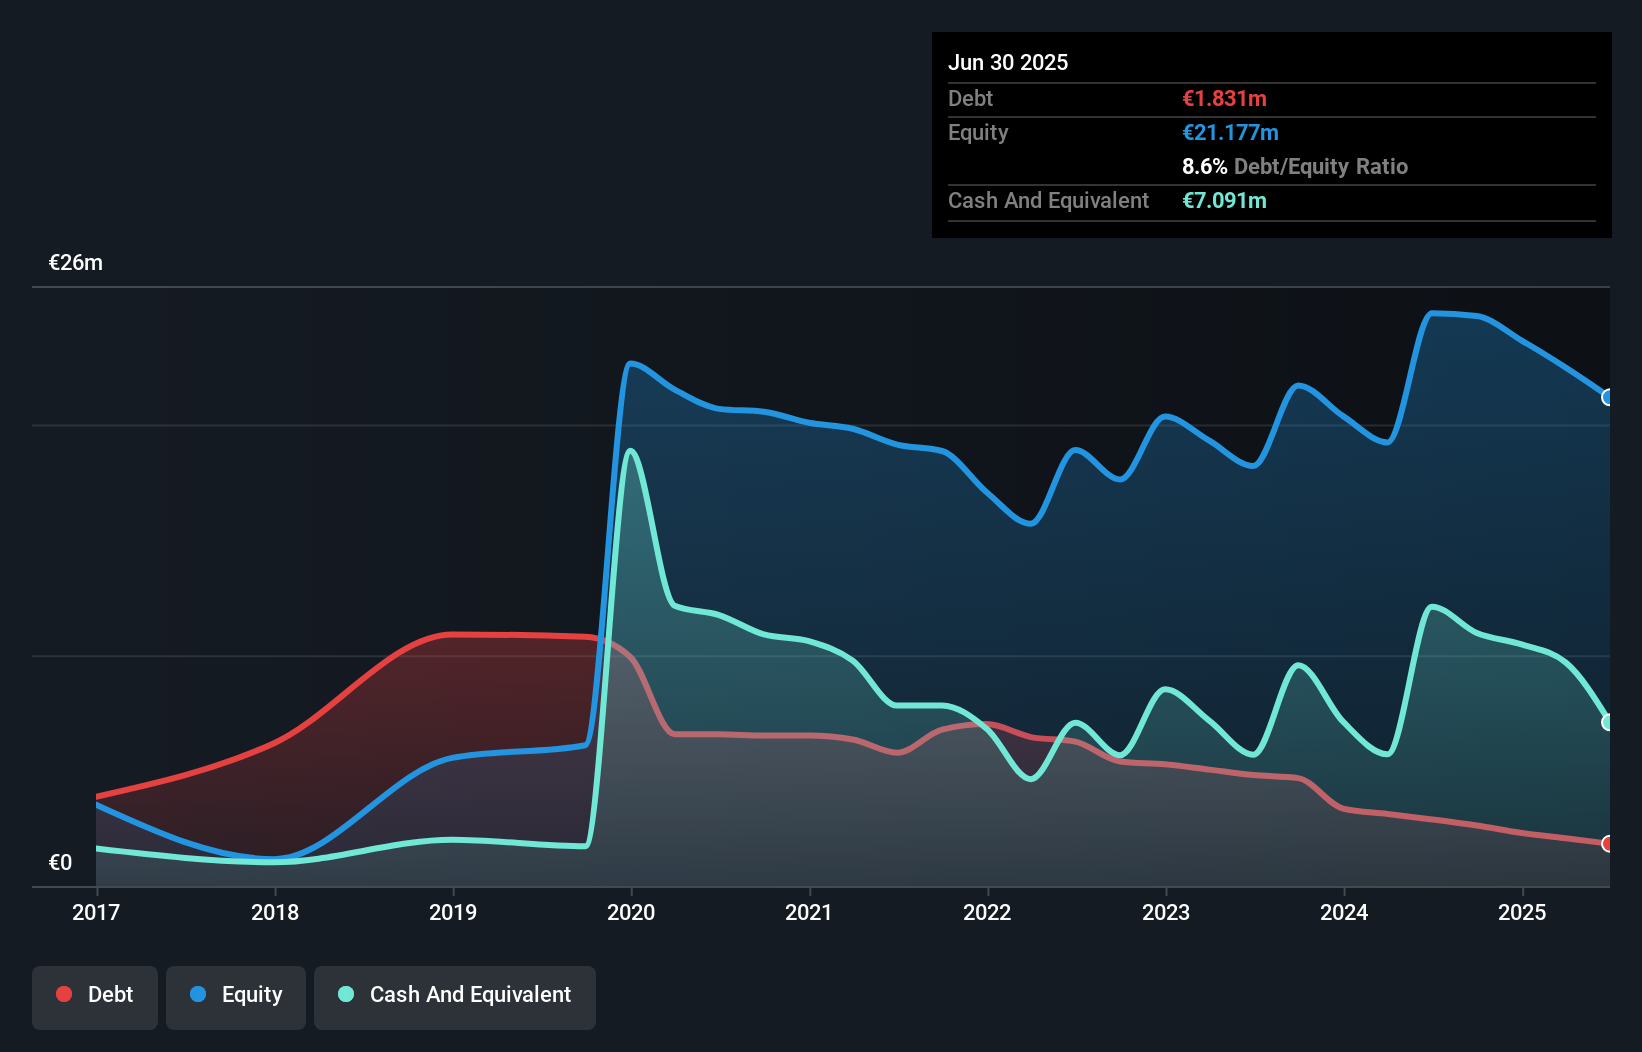Image resolution: width=1642 pixels, height=1052 pixels.
Task: Select the teal Cash endpoint marker
Action: (1608, 722)
